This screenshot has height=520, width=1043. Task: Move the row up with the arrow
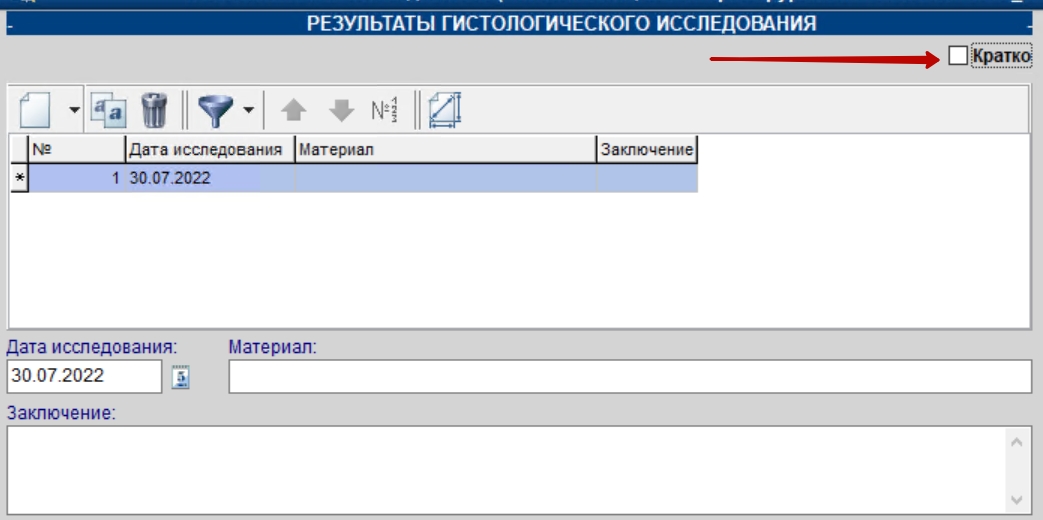pyautogui.click(x=293, y=110)
